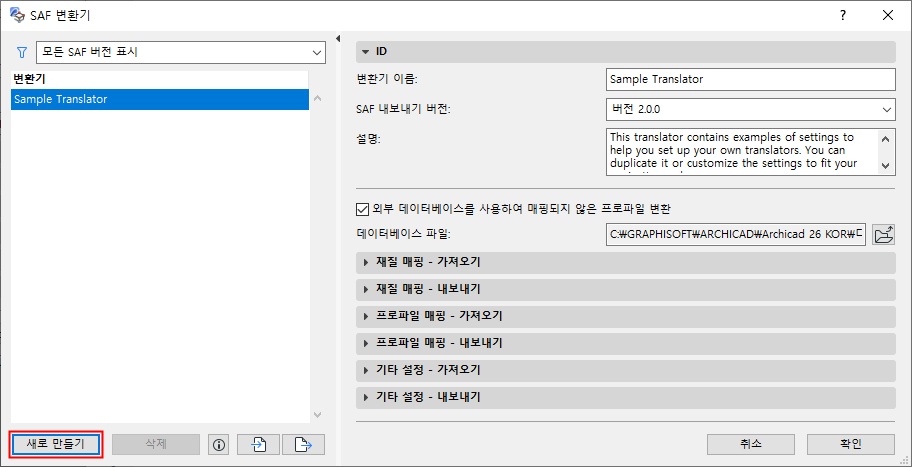Click the 새로 만들기 button
The image size is (912, 467).
pos(56,444)
